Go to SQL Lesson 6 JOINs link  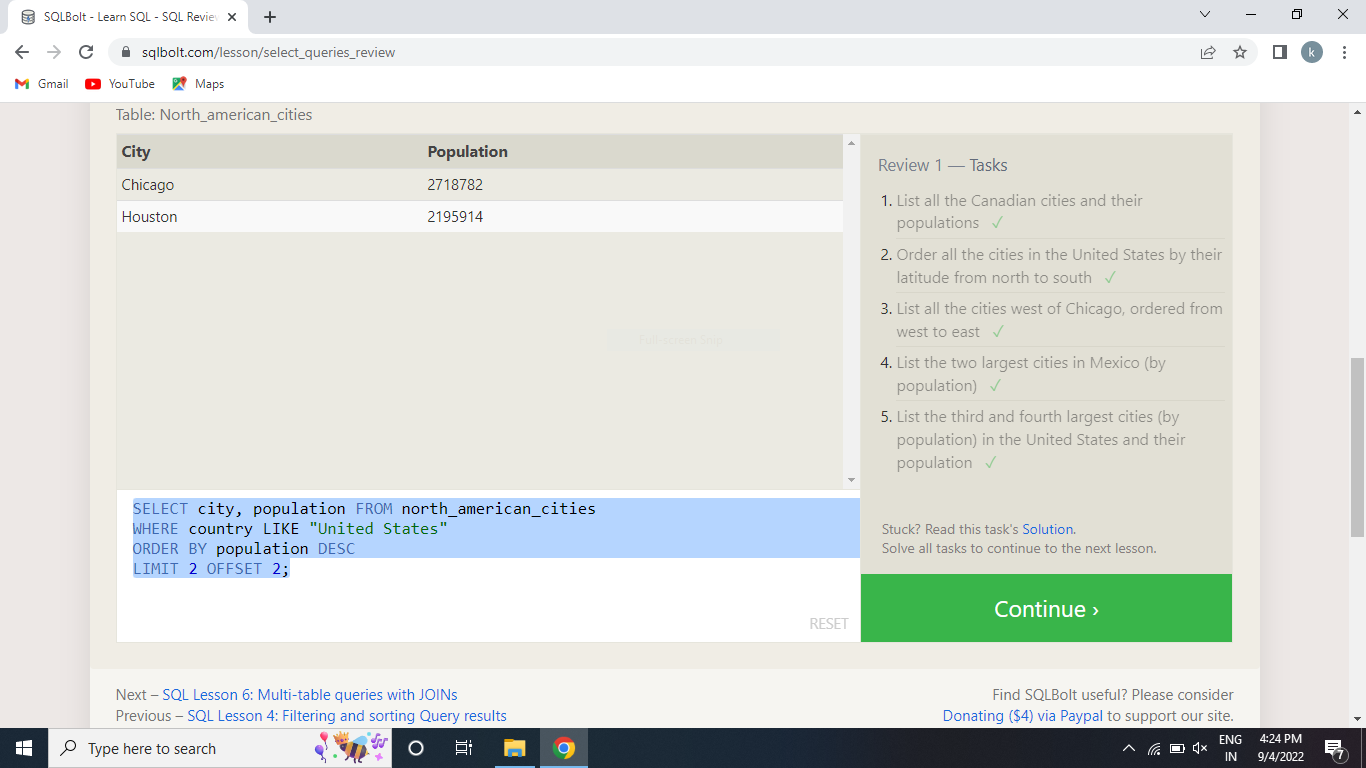(x=310, y=694)
